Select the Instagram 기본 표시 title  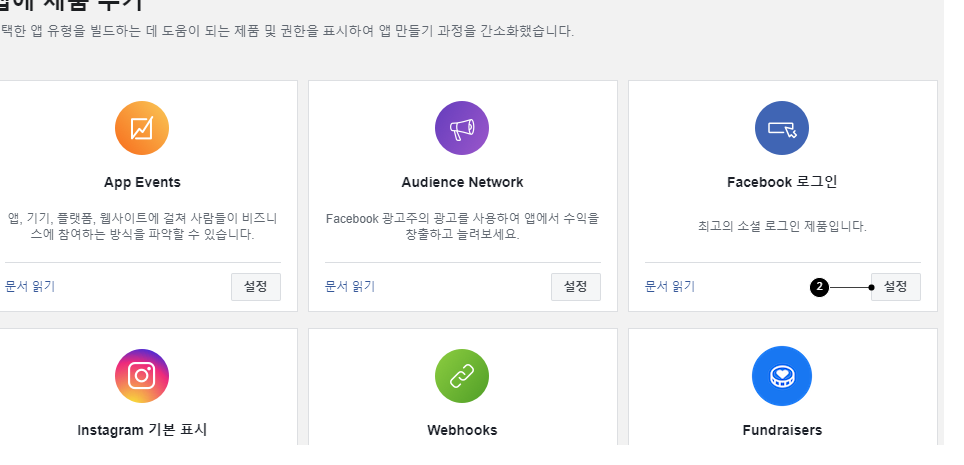point(143,430)
